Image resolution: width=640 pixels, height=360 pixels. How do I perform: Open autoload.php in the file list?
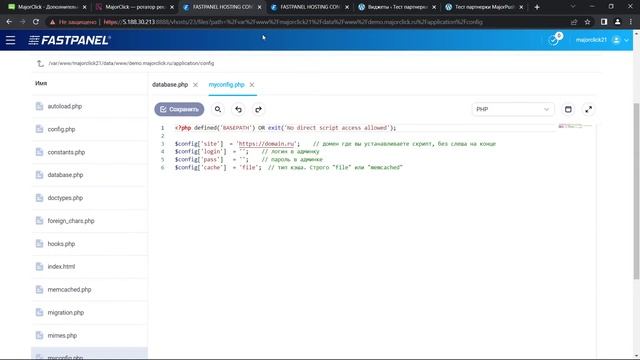pyautogui.click(x=89, y=106)
